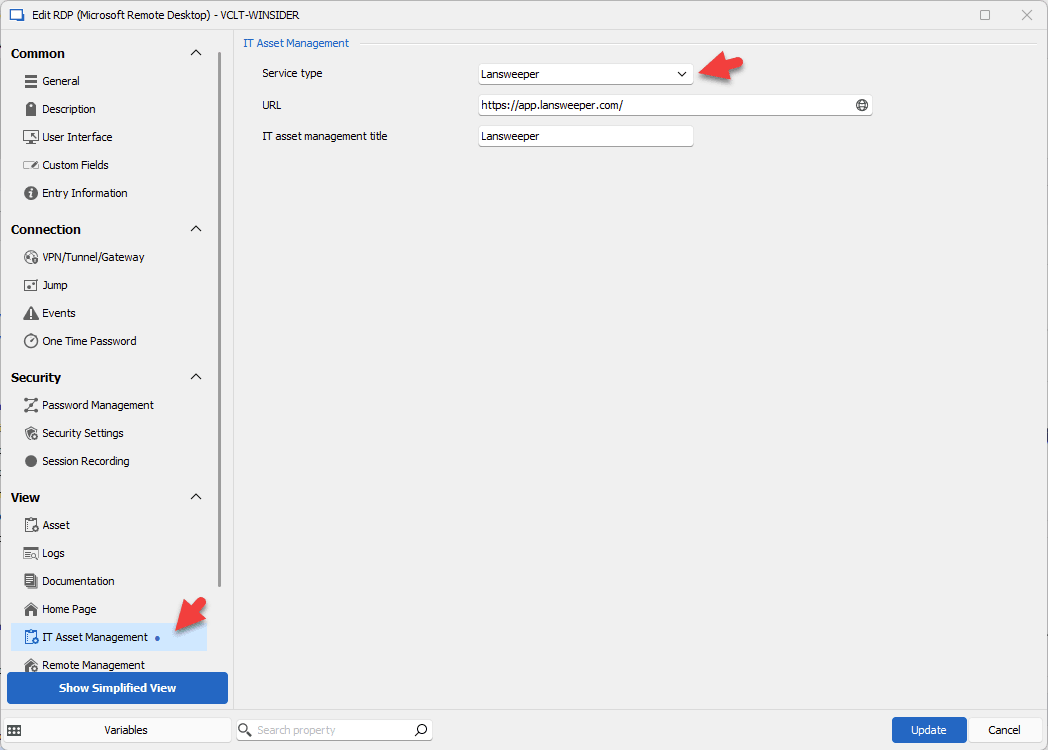Click the VPN/Tunnel/Gateway icon

click(x=31, y=257)
